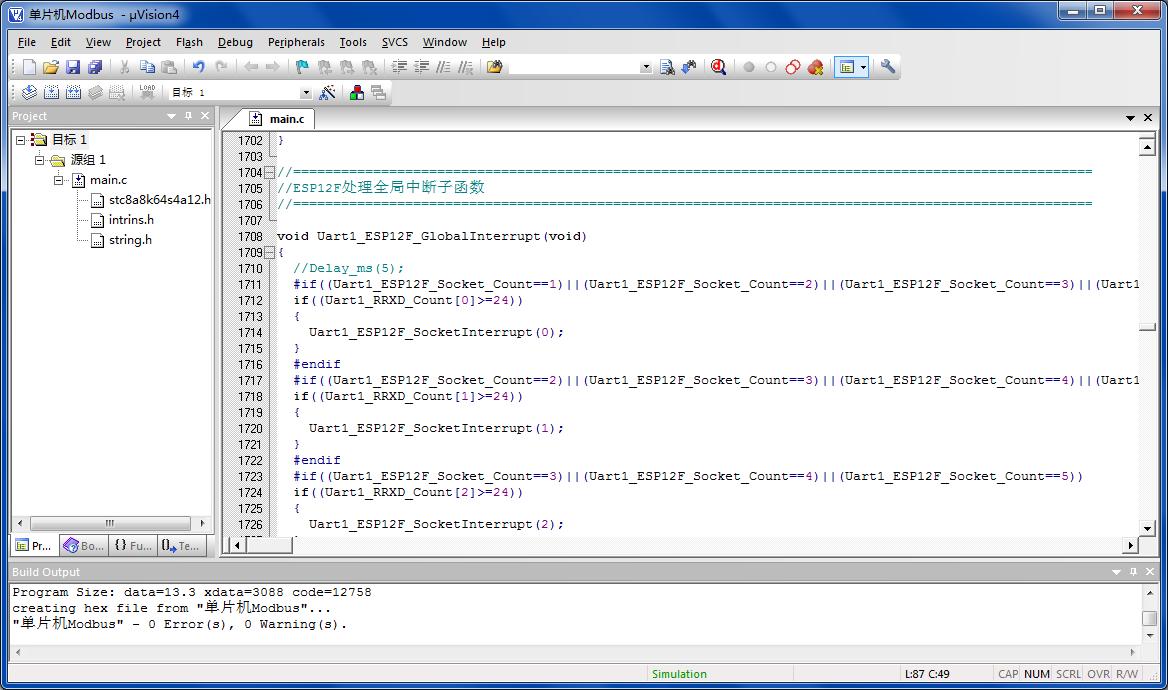Open Project panel options dropdown arrow

point(171,116)
